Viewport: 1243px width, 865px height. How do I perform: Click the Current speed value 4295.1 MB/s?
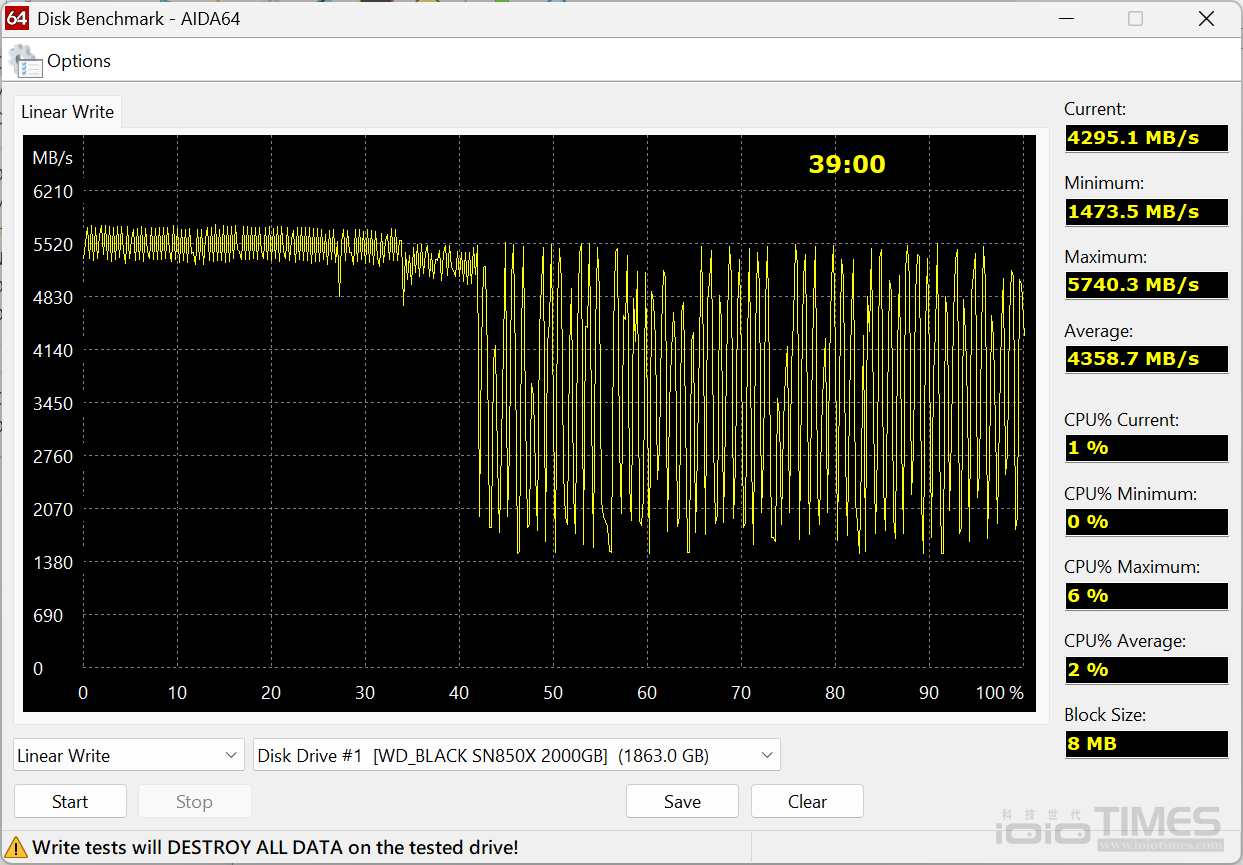(1146, 138)
